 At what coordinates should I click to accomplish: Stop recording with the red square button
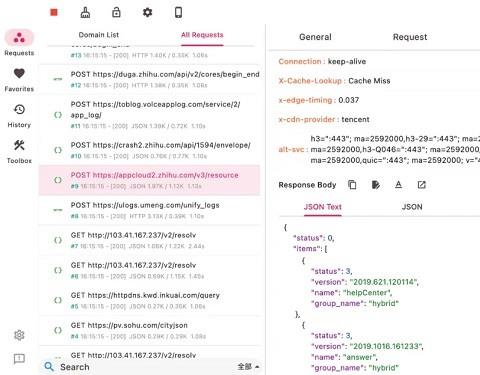click(x=54, y=12)
